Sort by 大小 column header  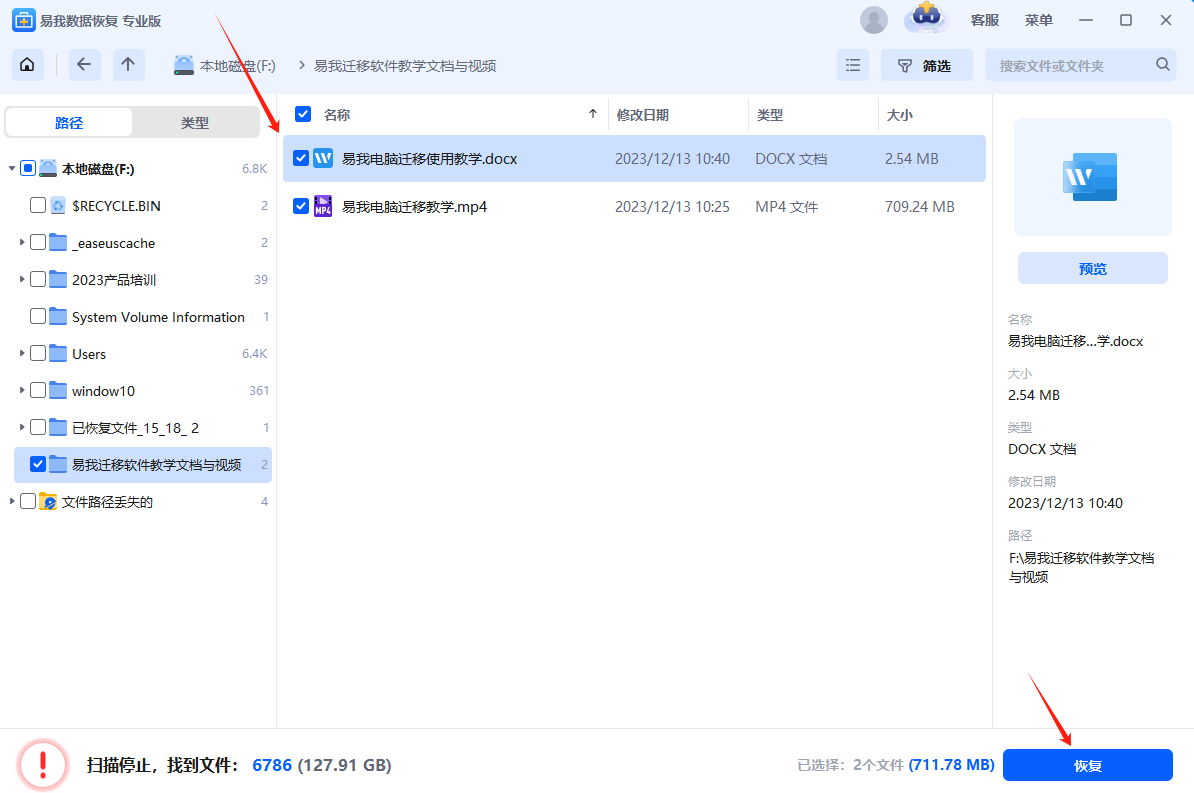pos(899,115)
